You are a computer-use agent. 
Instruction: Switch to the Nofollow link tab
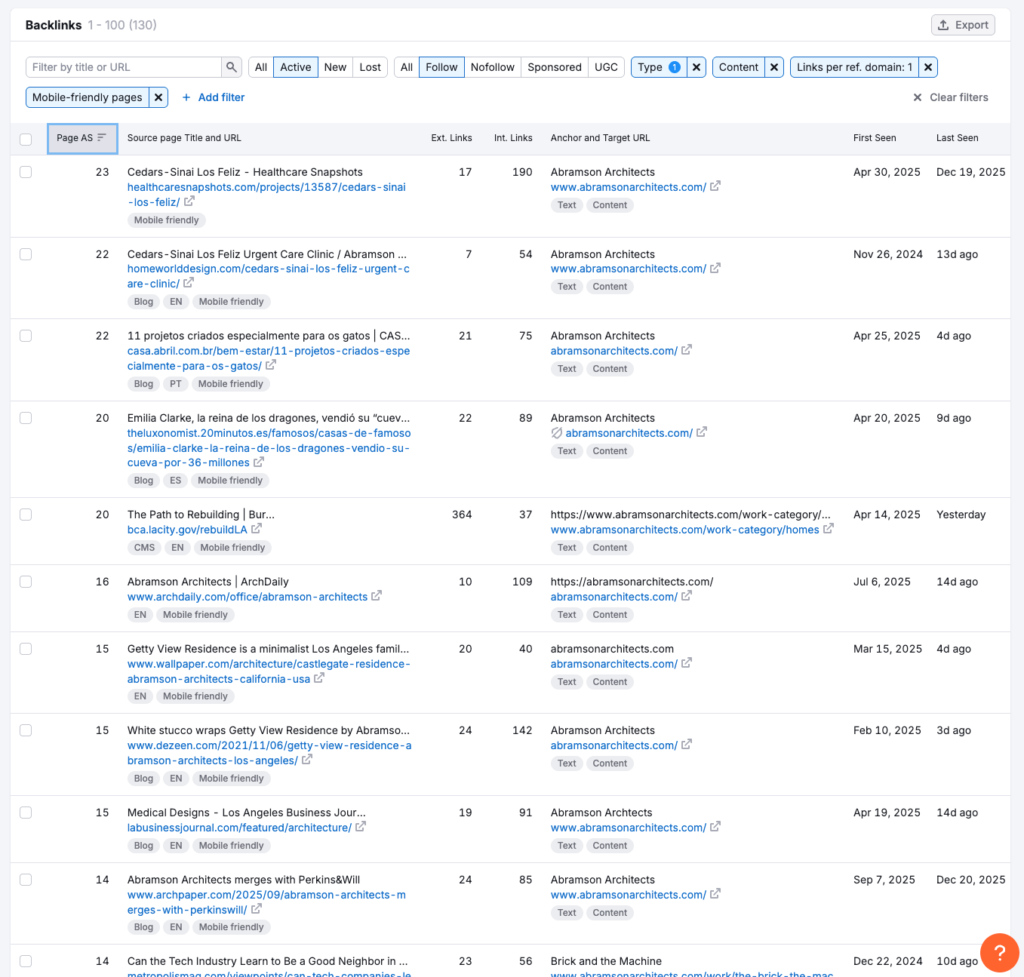point(492,67)
